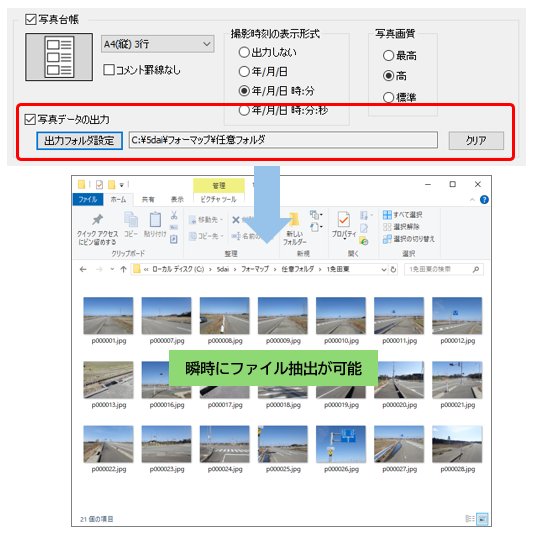This screenshot has height=536, width=533.
Task: Open the A4(縦) 3行 layout dropdown
Action: pos(158,44)
